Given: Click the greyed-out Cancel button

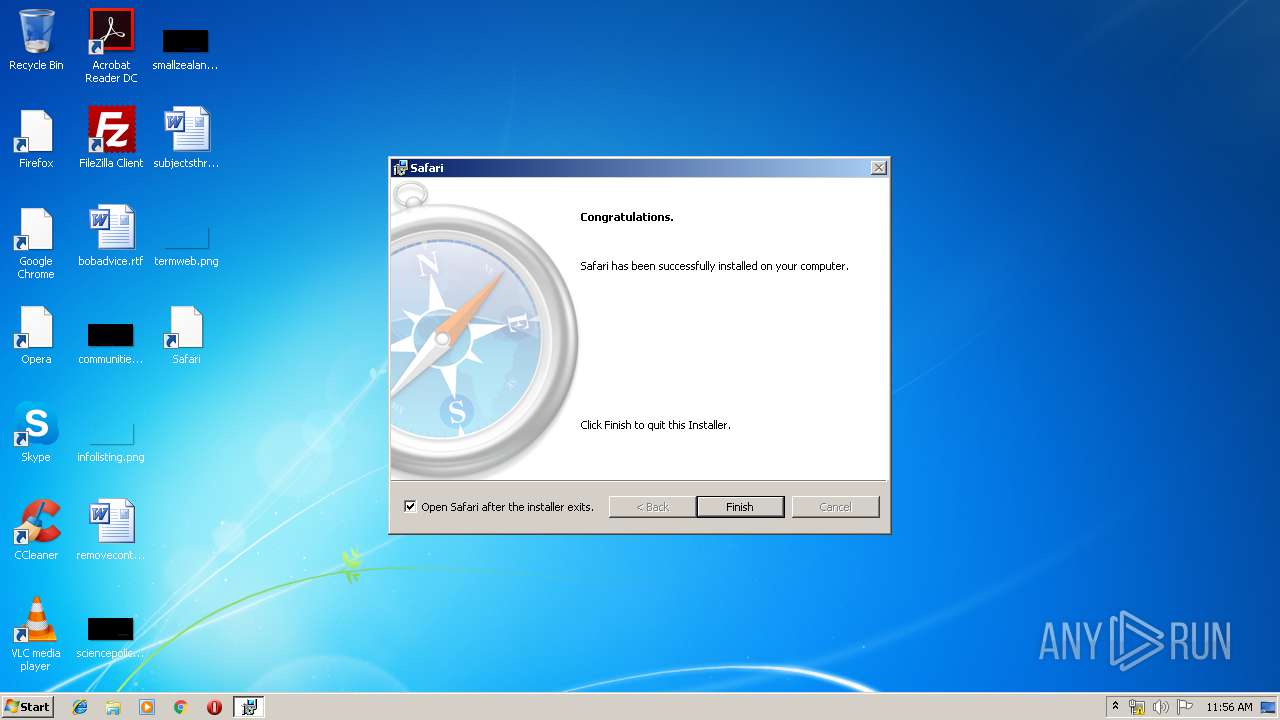Looking at the screenshot, I should 835,507.
